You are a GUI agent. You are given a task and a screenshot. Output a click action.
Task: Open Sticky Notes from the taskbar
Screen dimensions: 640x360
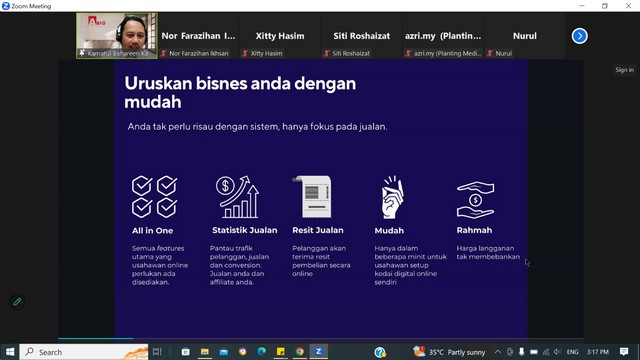tap(281, 351)
